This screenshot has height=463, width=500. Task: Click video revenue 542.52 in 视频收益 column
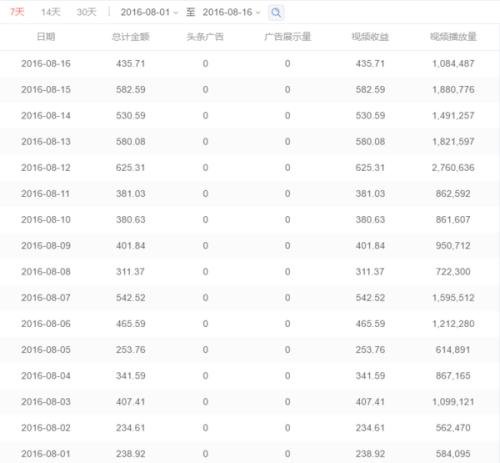[370, 298]
